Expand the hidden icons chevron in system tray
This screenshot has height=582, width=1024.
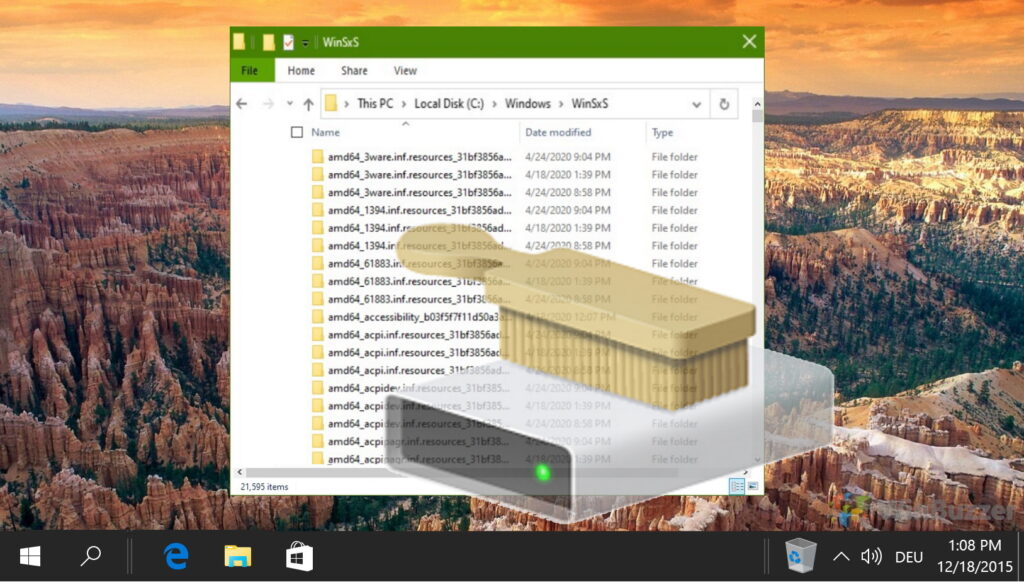click(x=842, y=556)
